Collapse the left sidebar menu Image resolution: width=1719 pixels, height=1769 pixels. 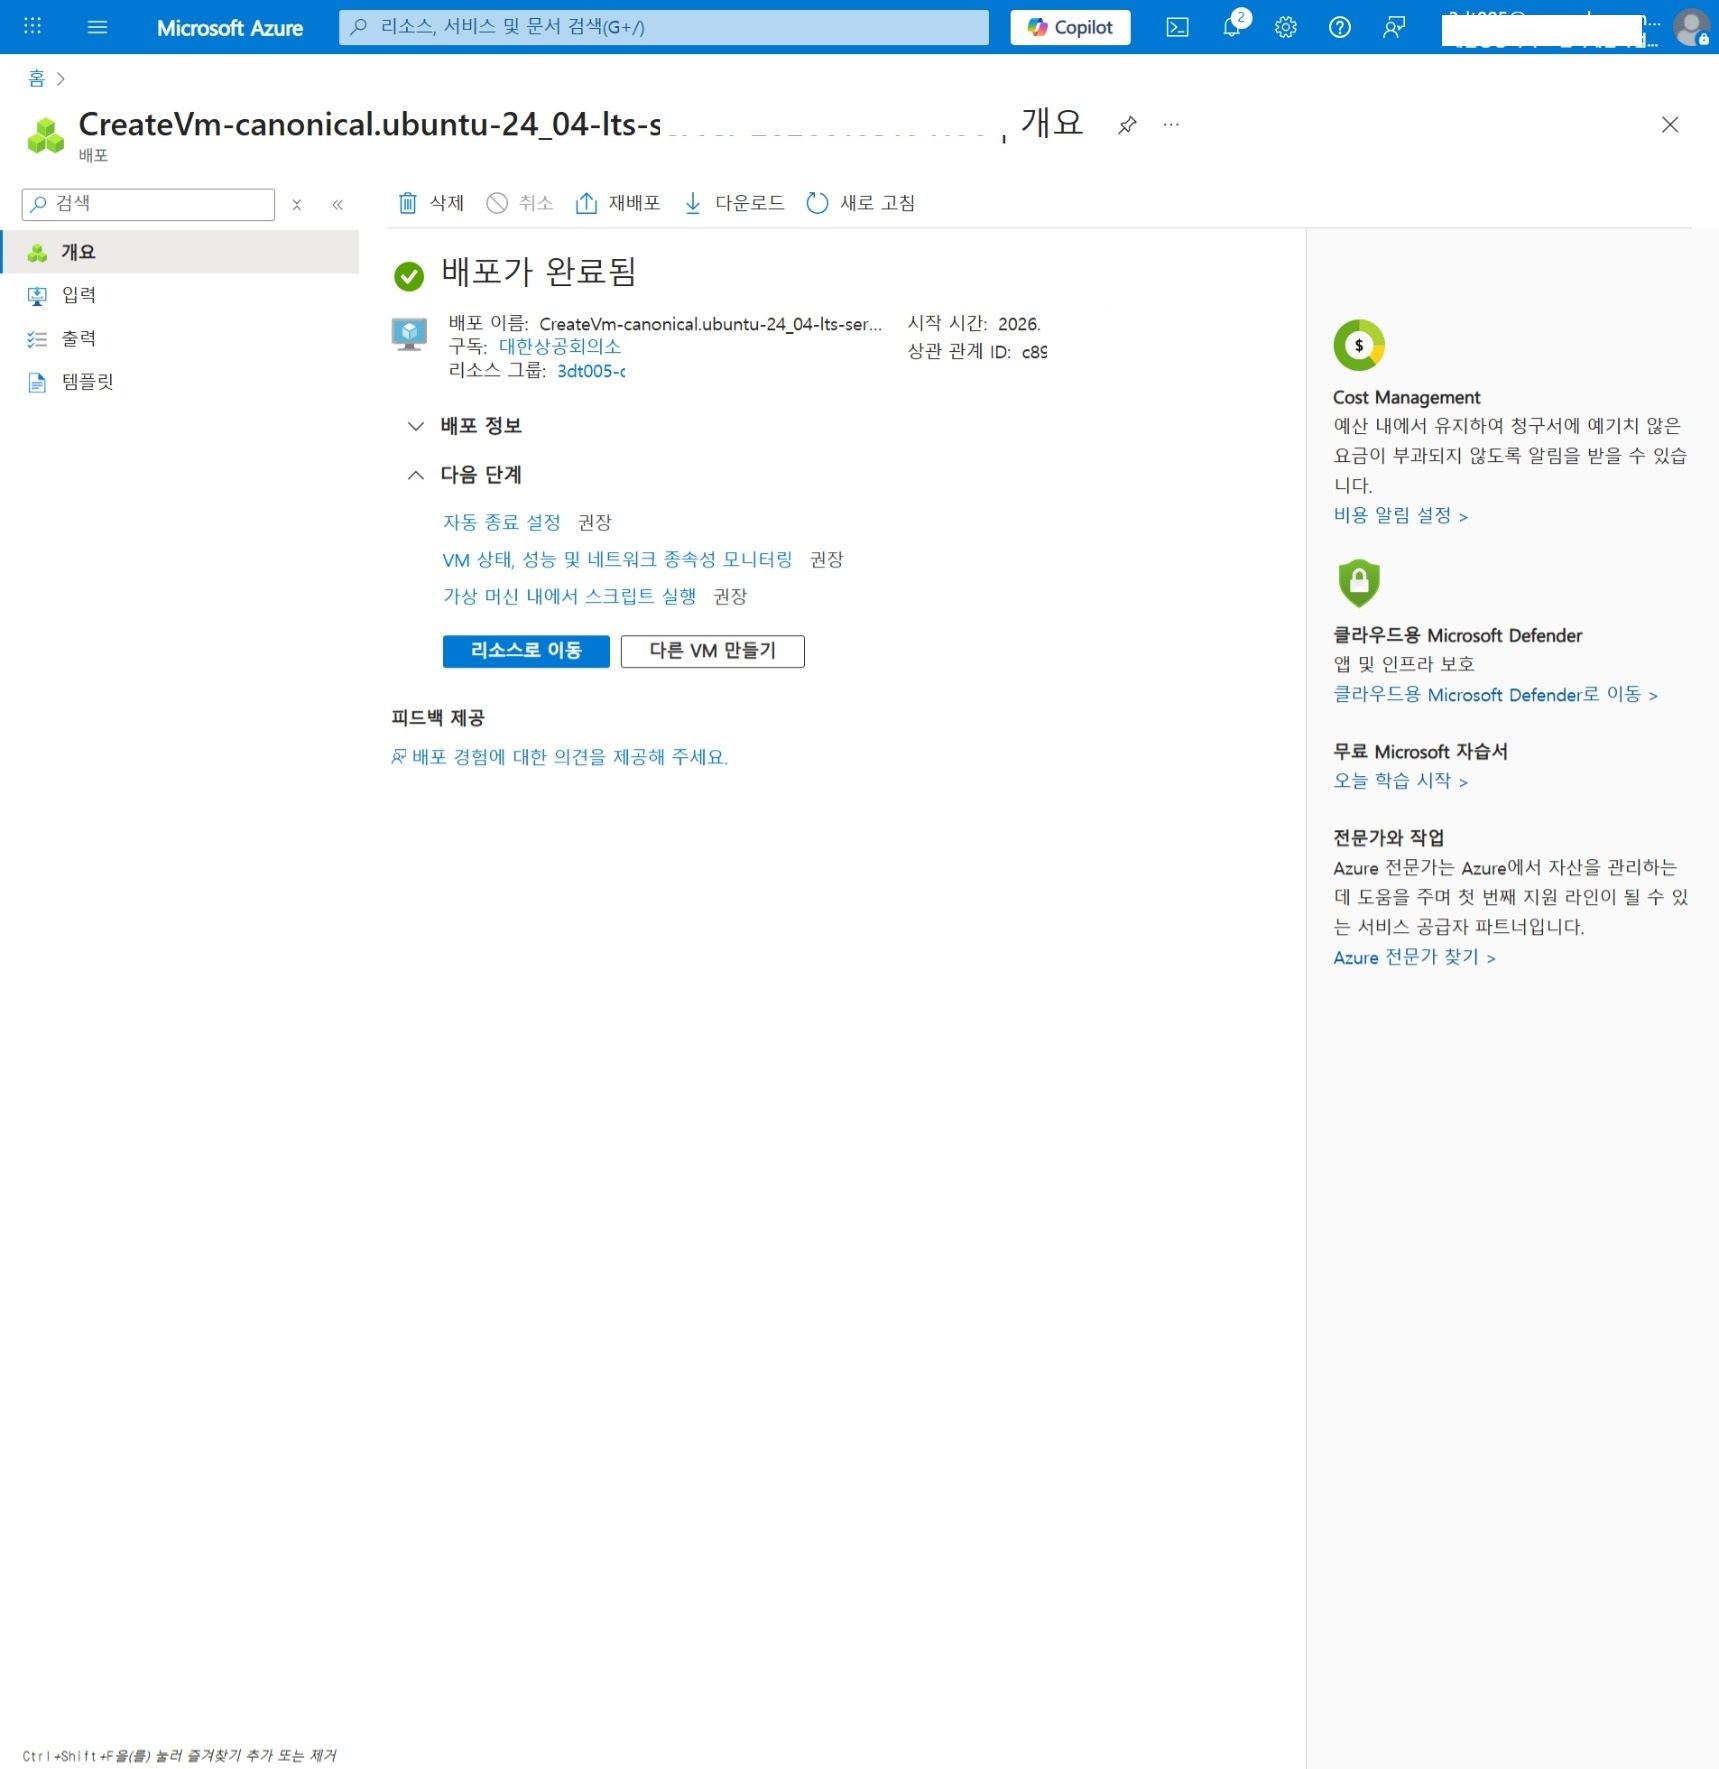point(338,205)
